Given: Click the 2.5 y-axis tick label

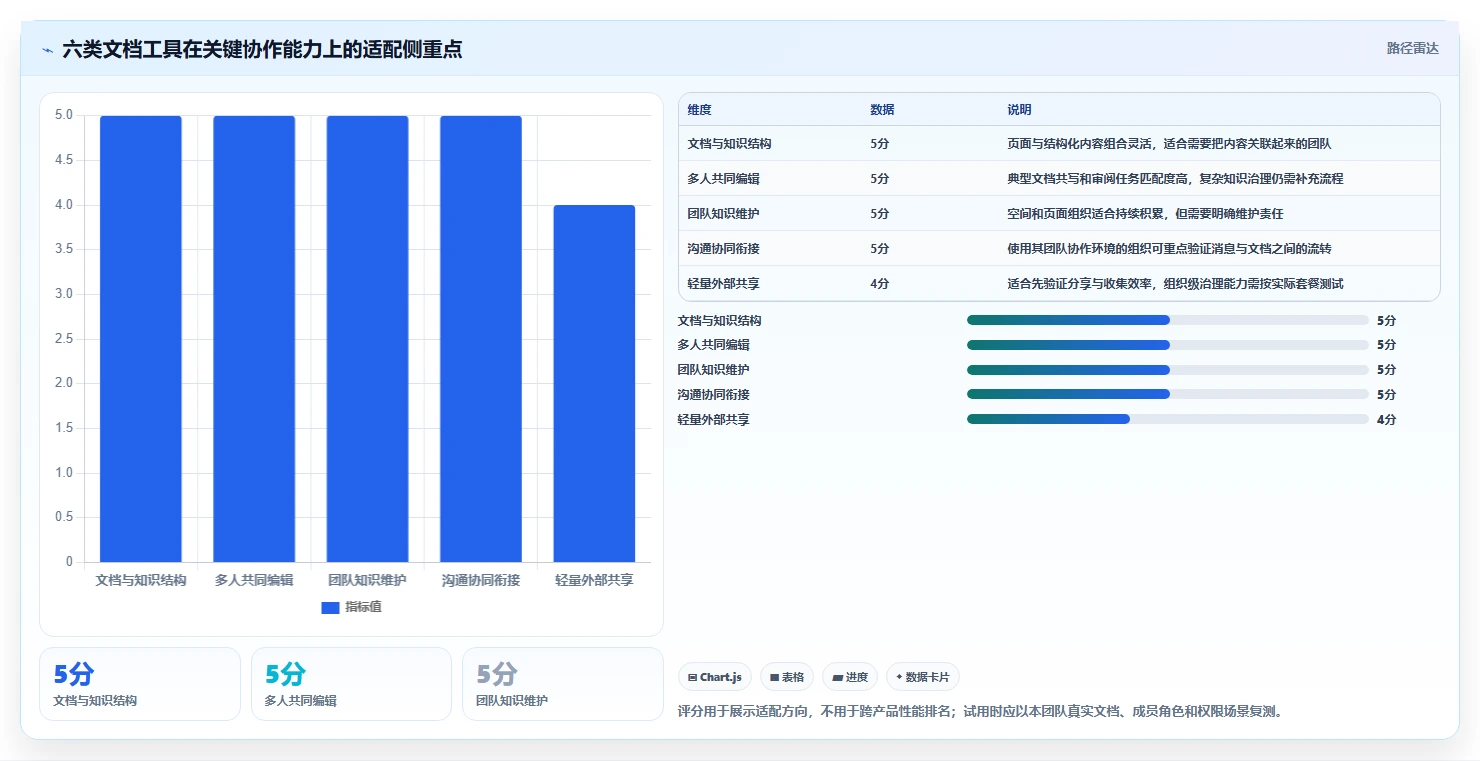Looking at the screenshot, I should tap(64, 339).
